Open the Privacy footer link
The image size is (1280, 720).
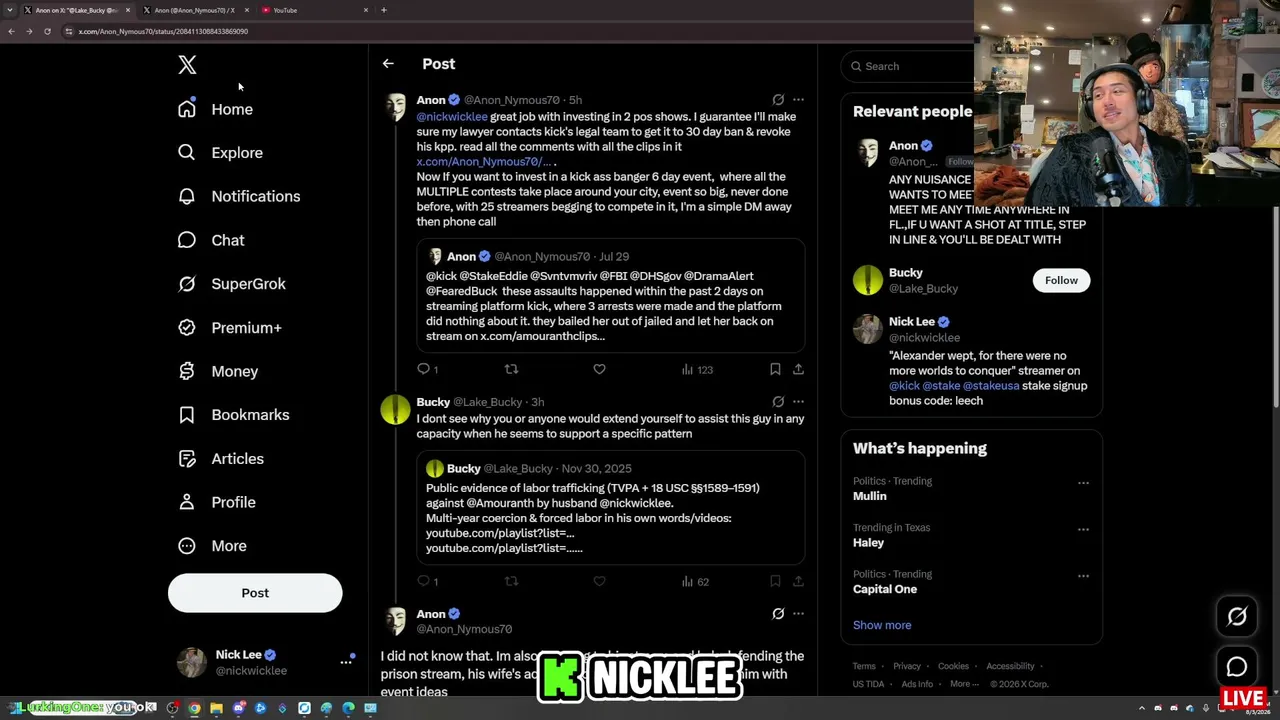907,666
